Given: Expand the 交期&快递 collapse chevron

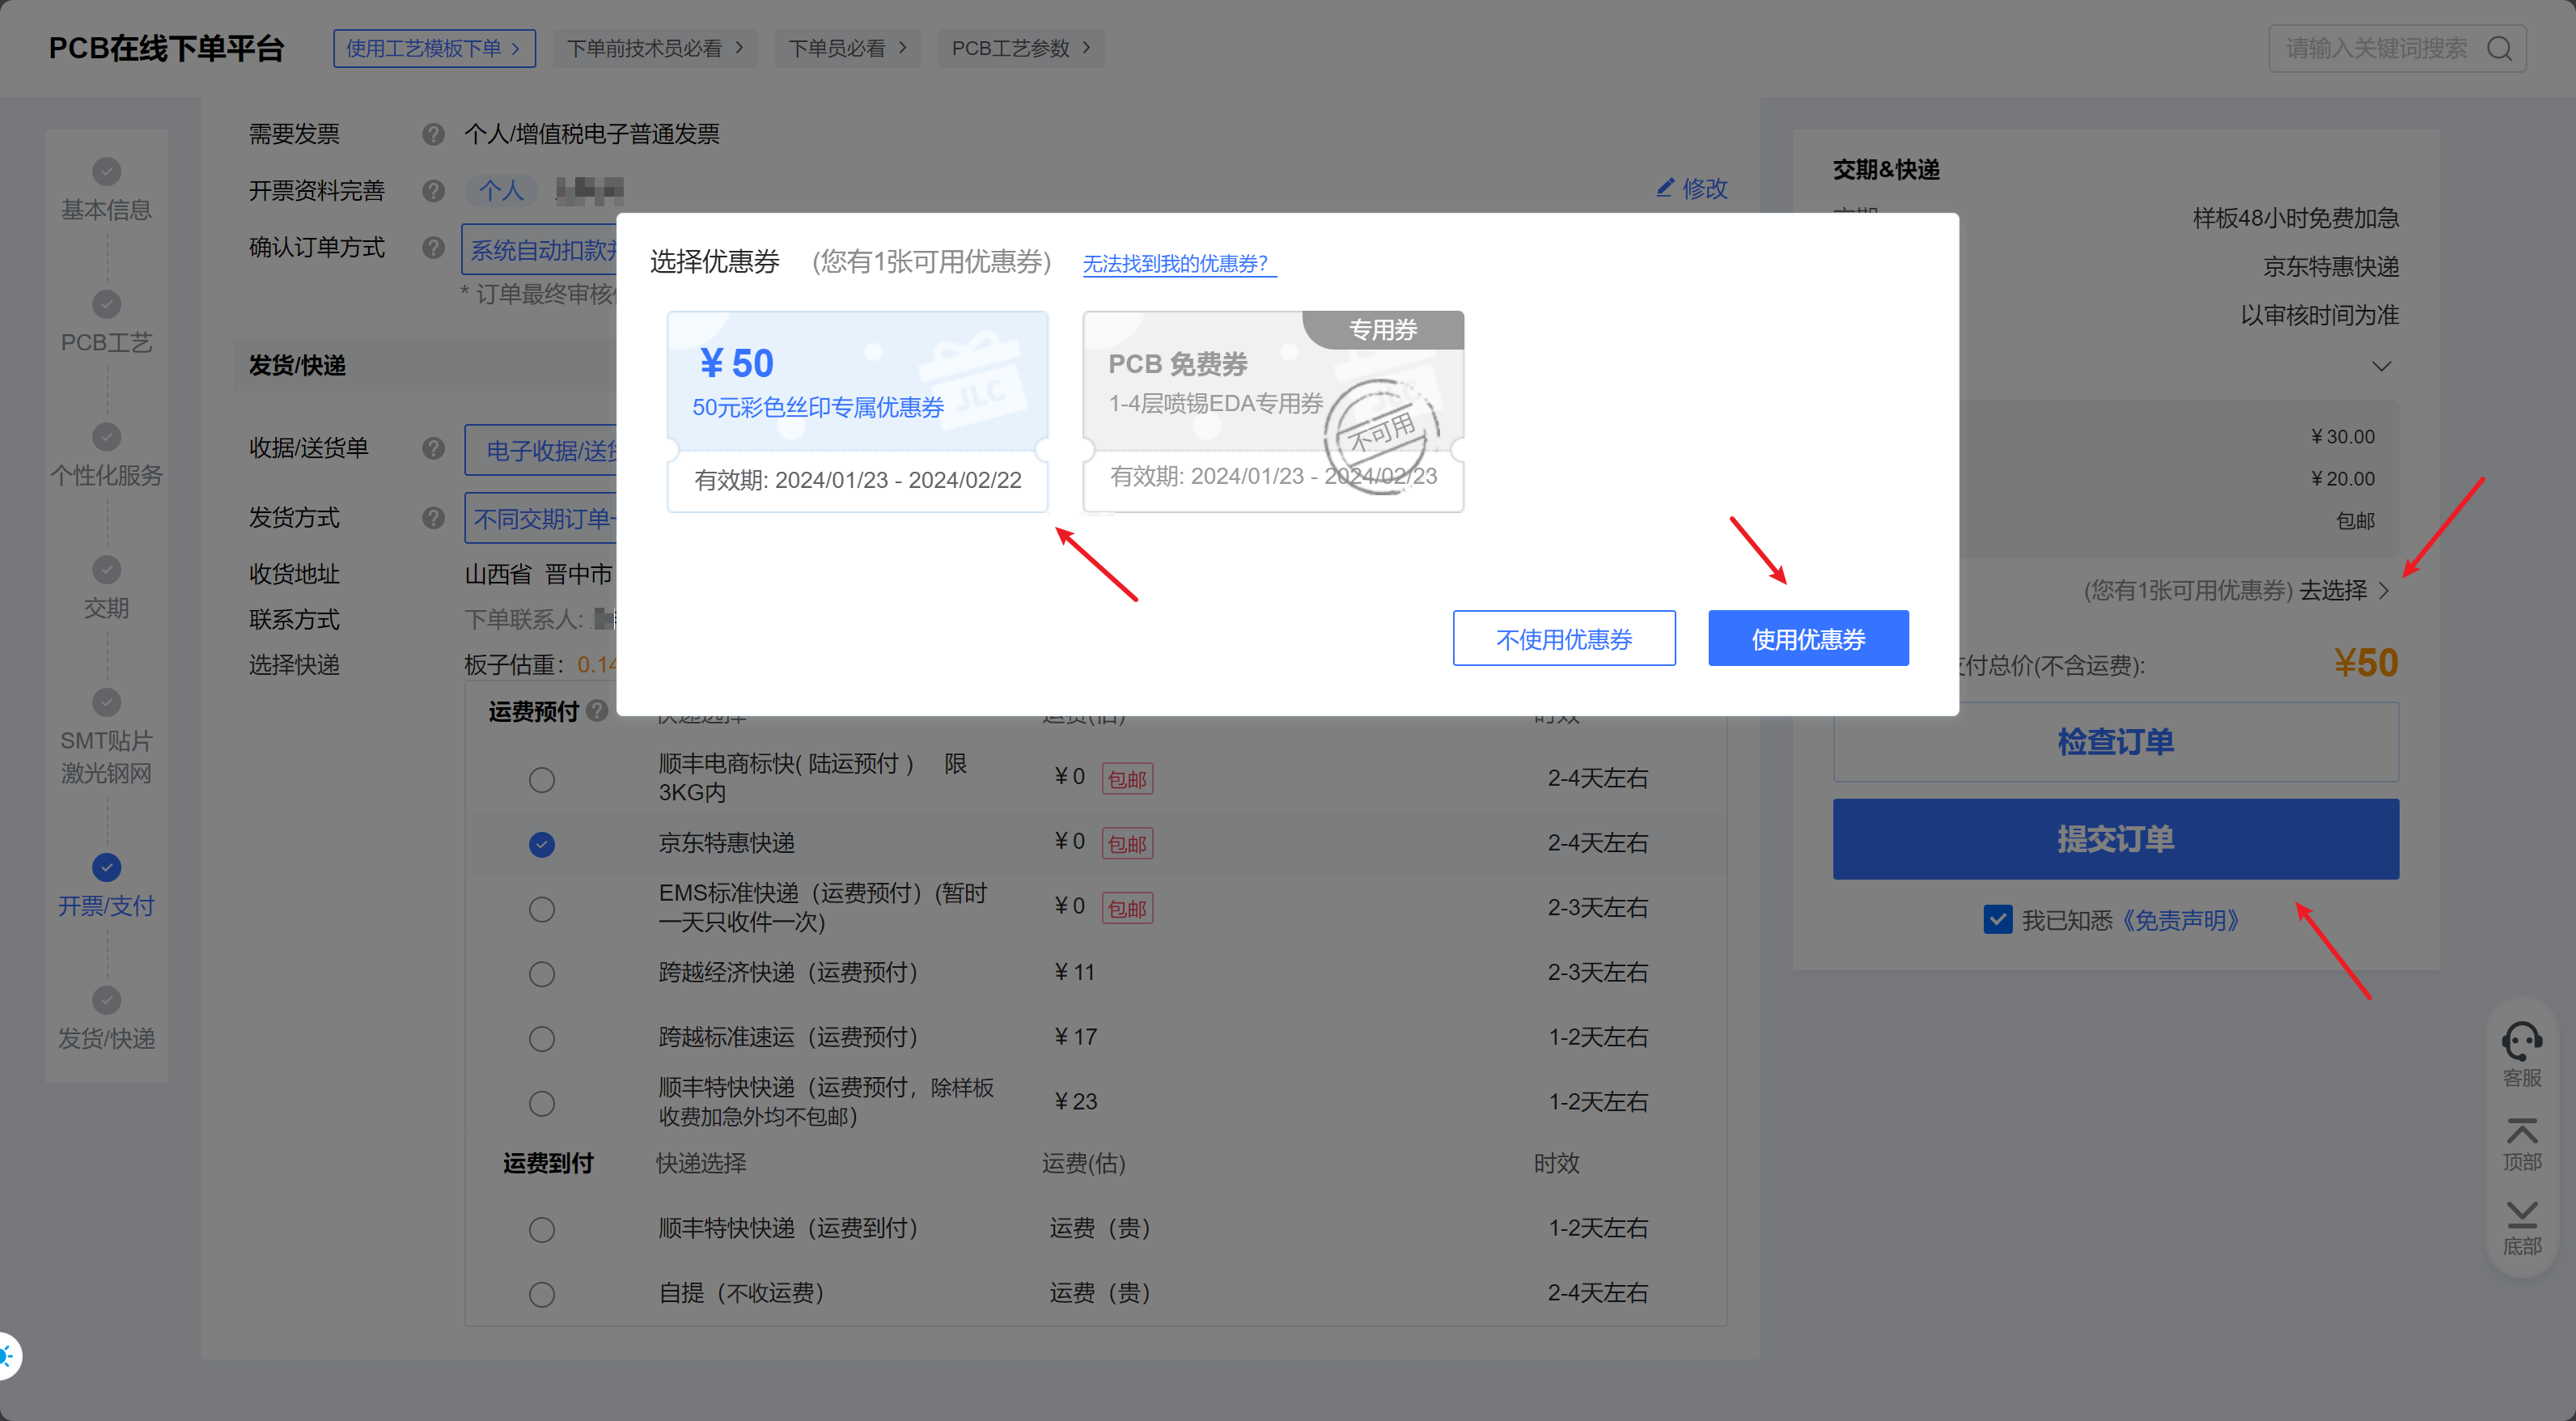Looking at the screenshot, I should (x=2381, y=366).
